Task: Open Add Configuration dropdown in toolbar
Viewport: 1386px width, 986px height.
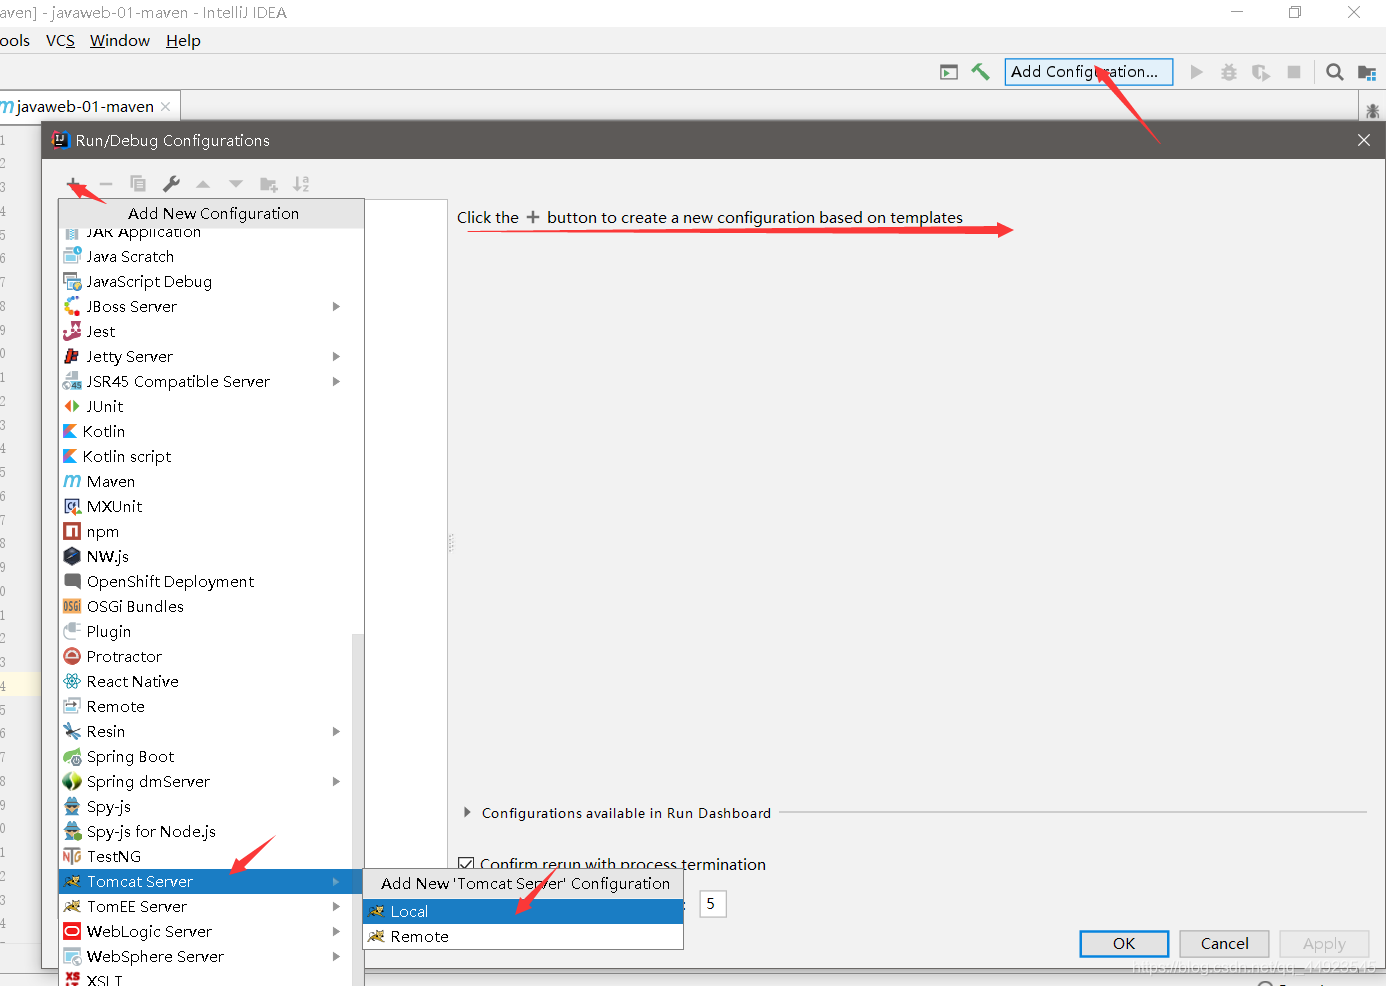Action: tap(1089, 72)
